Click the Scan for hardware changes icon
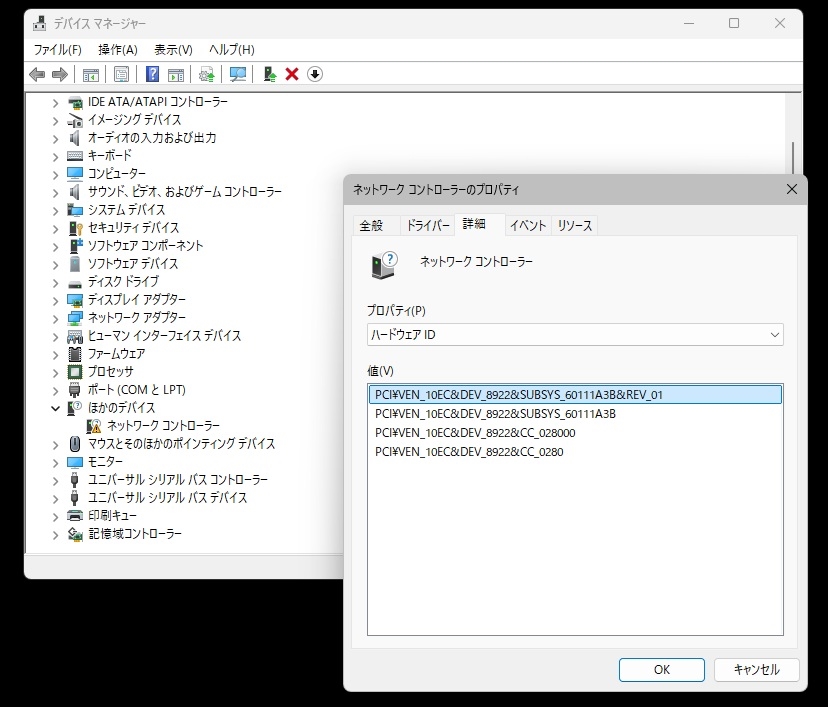The width and height of the screenshot is (828, 707). 238,74
